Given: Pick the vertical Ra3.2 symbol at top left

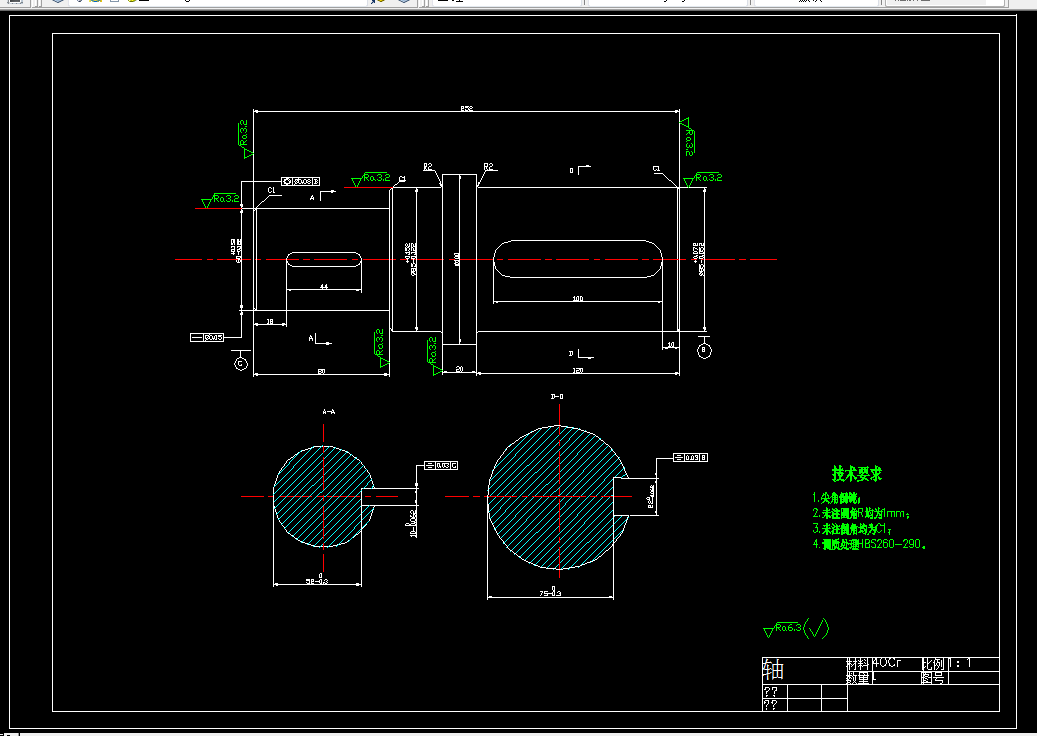Looking at the screenshot, I should [245, 138].
